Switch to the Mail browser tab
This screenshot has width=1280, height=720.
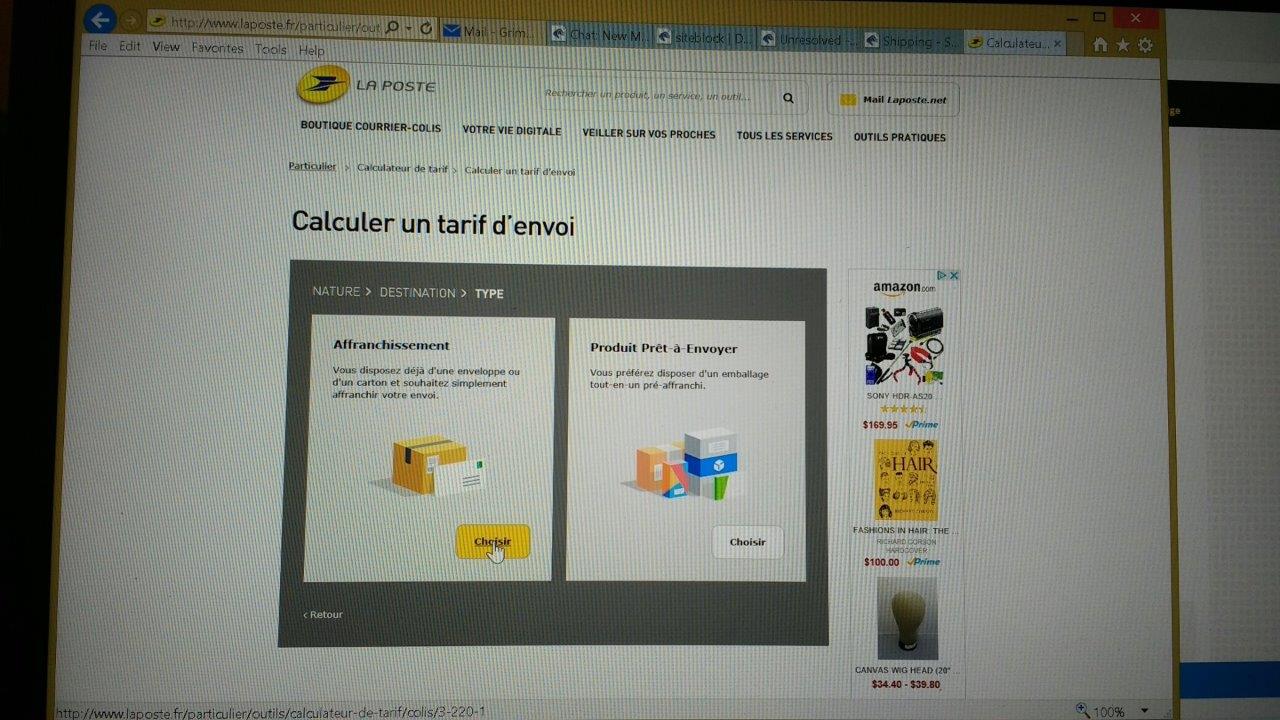tap(491, 33)
